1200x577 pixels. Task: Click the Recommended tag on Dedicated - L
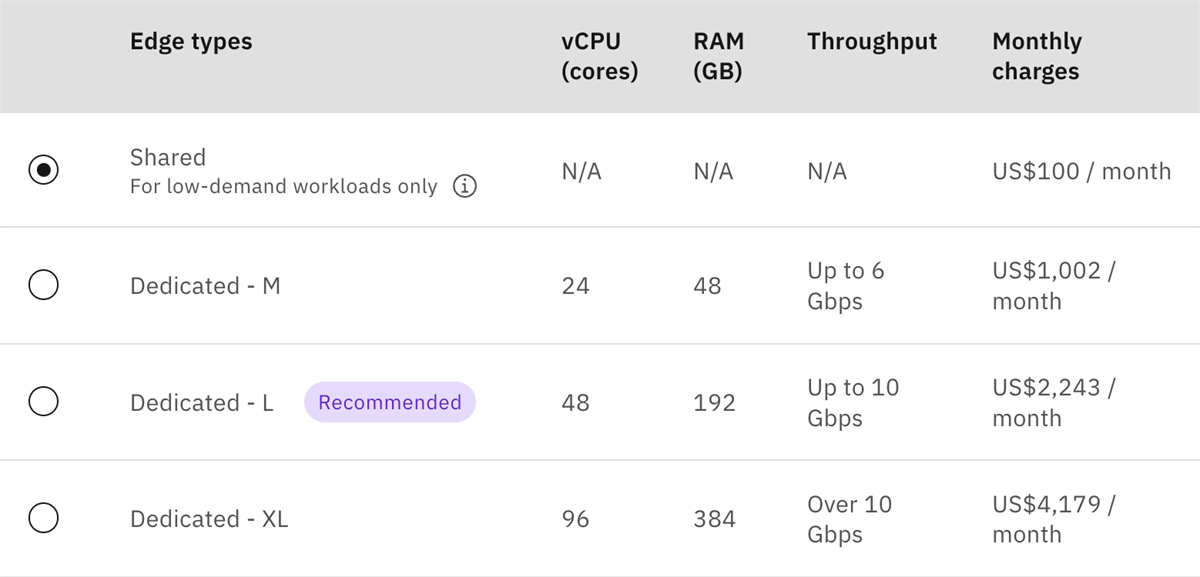tap(390, 402)
